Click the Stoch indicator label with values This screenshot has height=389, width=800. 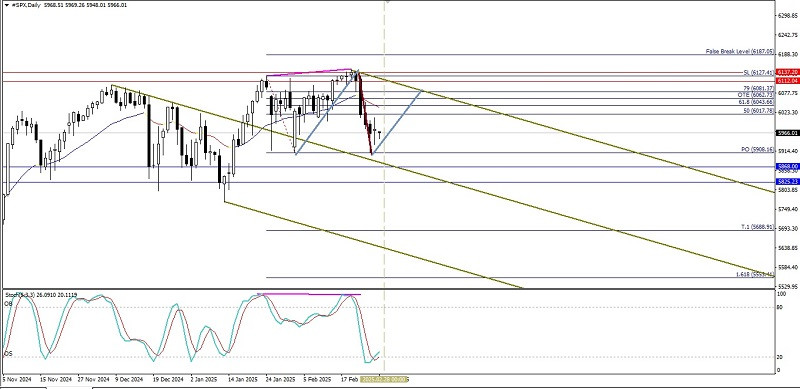(x=41, y=295)
